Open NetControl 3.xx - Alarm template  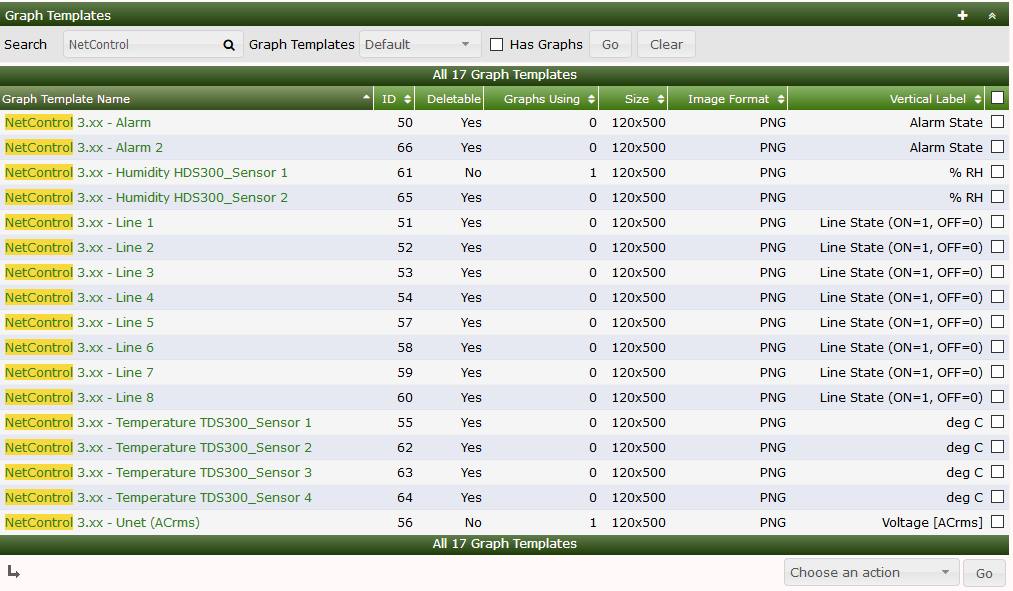pyautogui.click(x=78, y=122)
